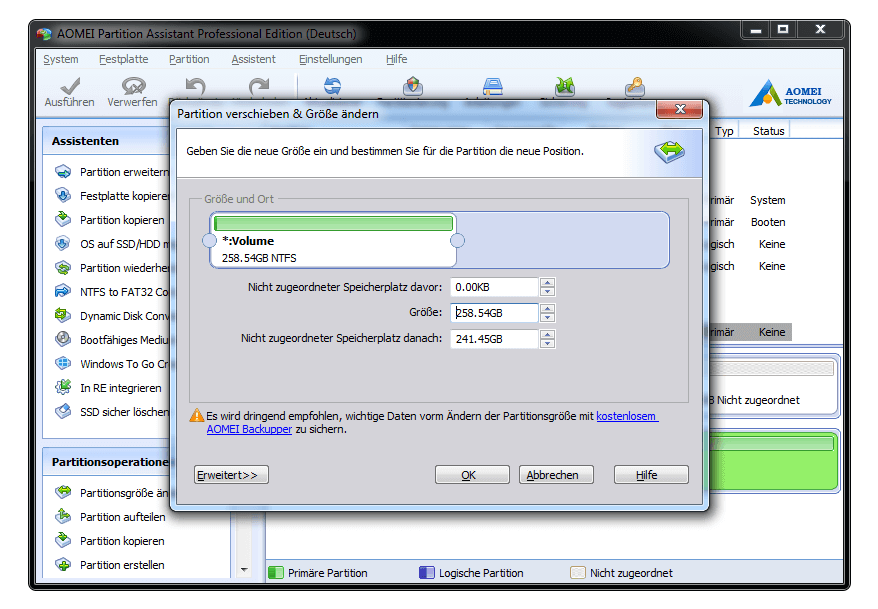This screenshot has height=609, width=878.
Task: Click the undo arrow toolbar icon
Action: [195, 86]
